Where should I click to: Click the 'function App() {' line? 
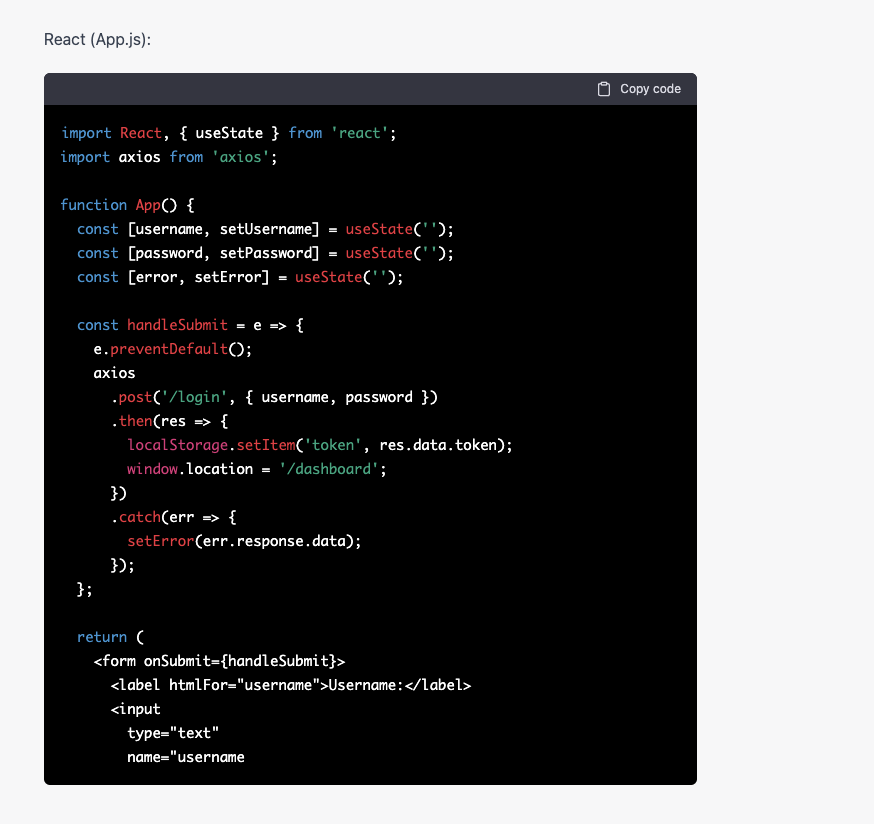tap(128, 205)
